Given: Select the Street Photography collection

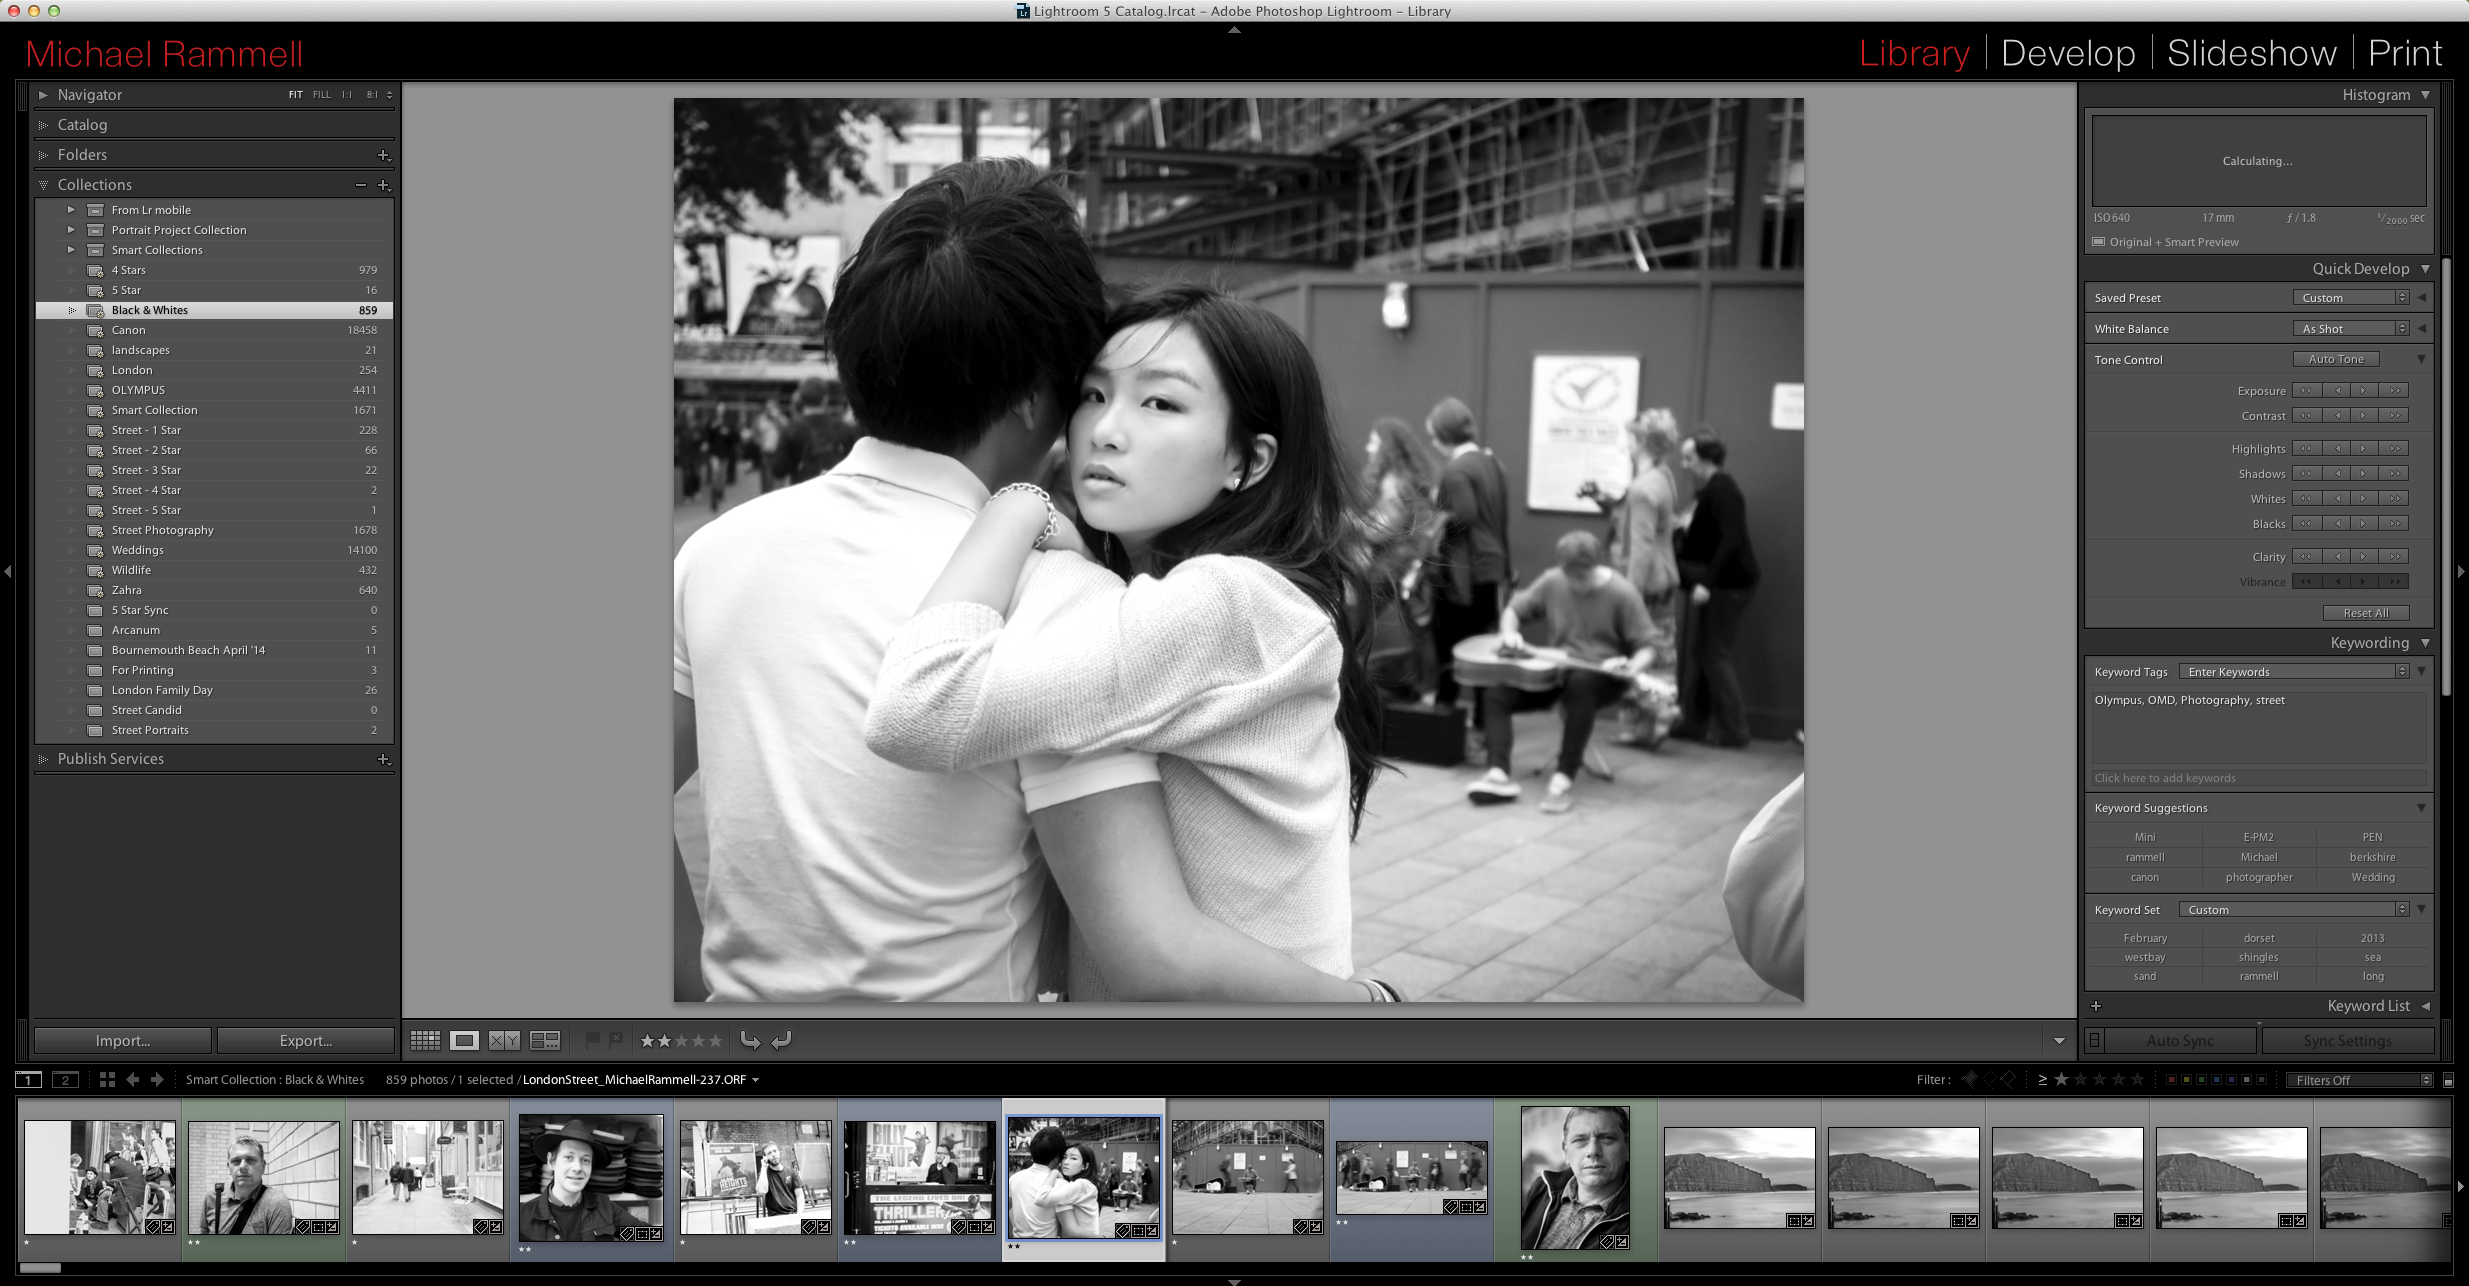Looking at the screenshot, I should (x=163, y=530).
